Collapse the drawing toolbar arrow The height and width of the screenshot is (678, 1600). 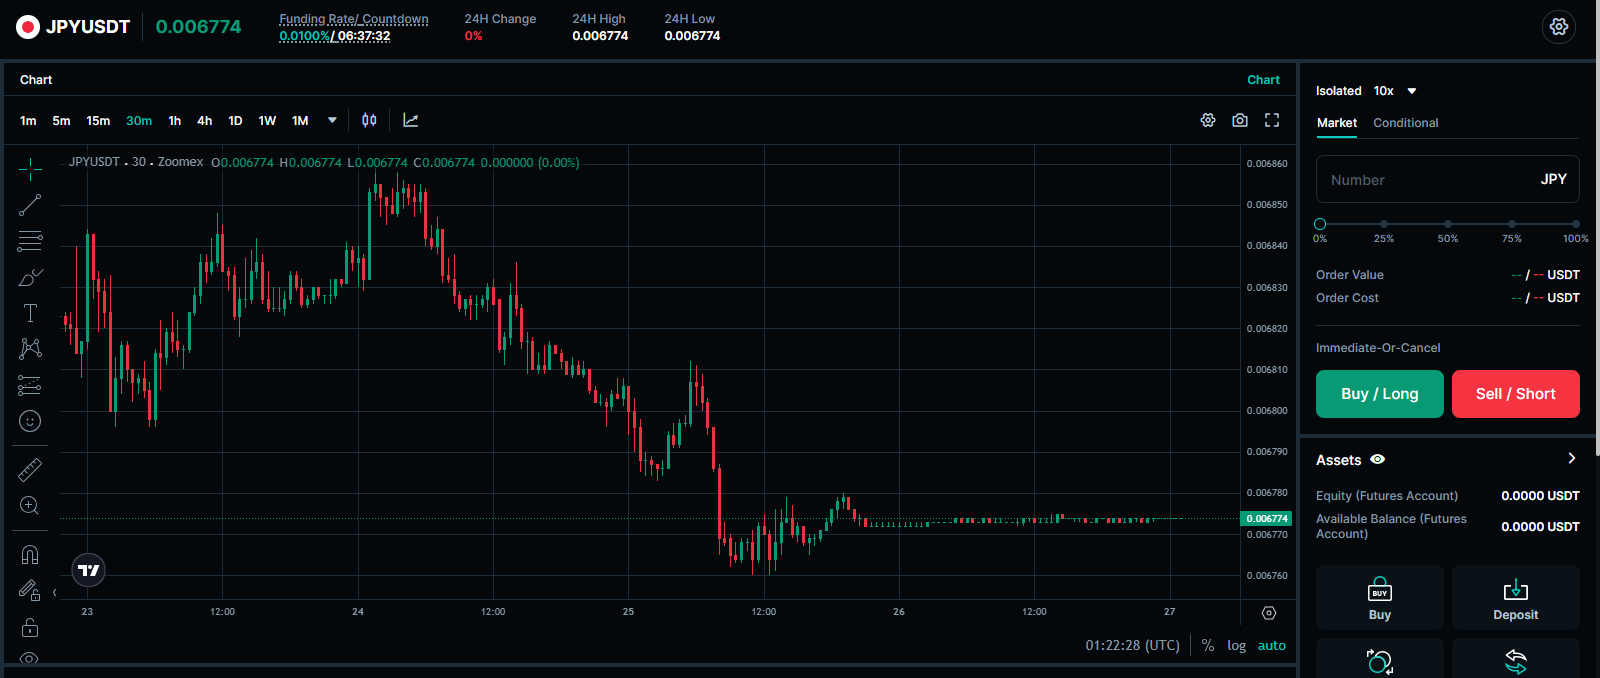pos(54,593)
